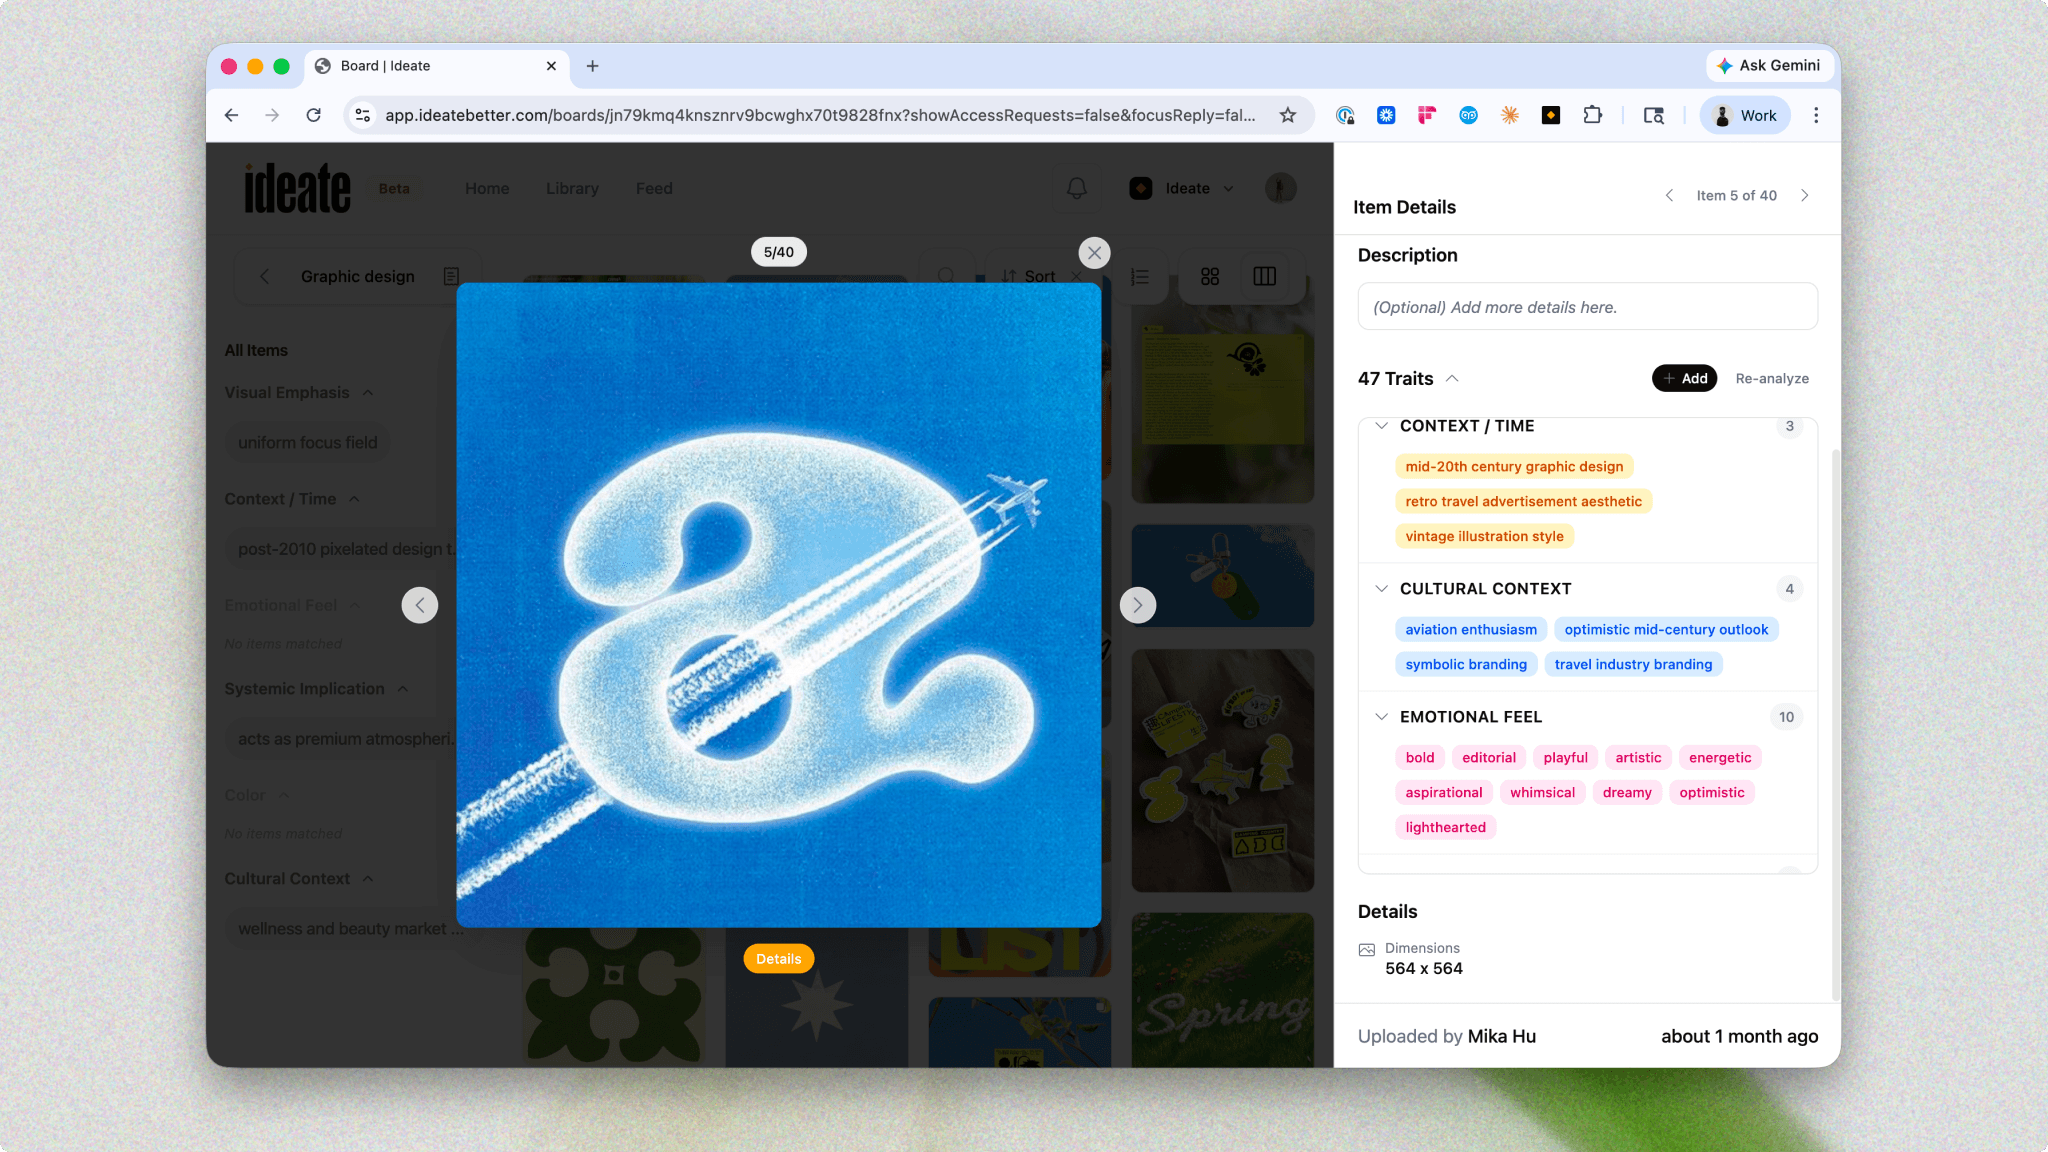The image size is (2048, 1152).
Task: Go to previous image with left arrow
Action: click(x=420, y=605)
